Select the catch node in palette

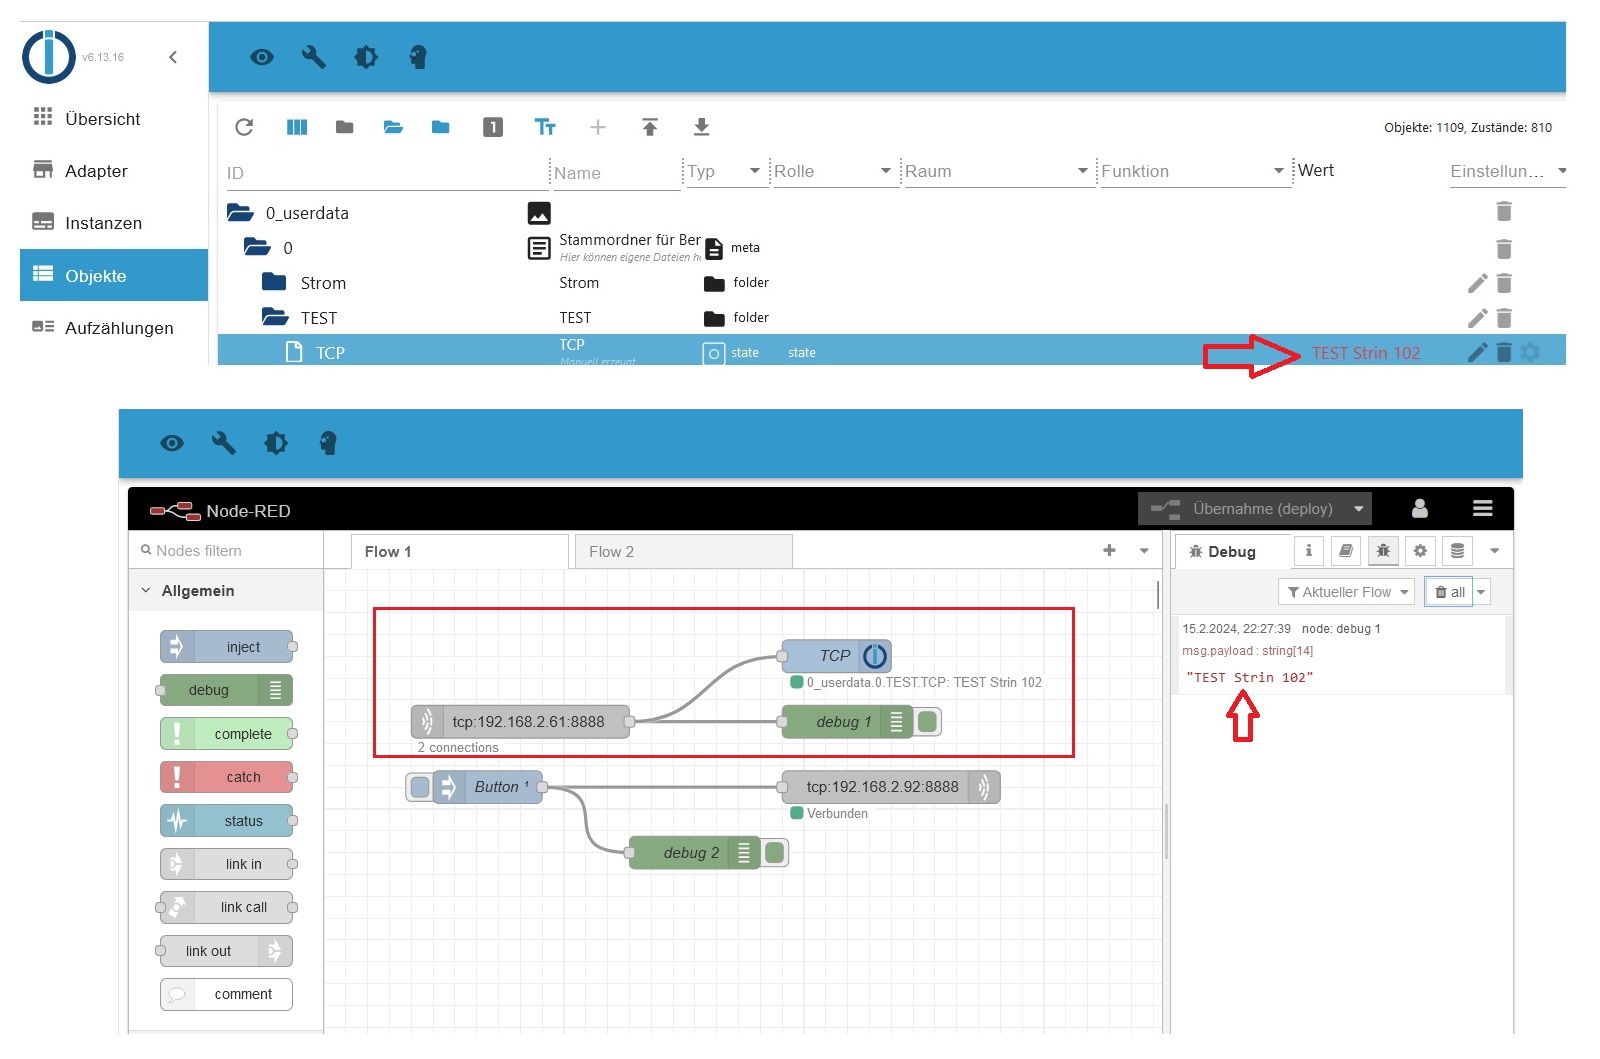pyautogui.click(x=227, y=777)
